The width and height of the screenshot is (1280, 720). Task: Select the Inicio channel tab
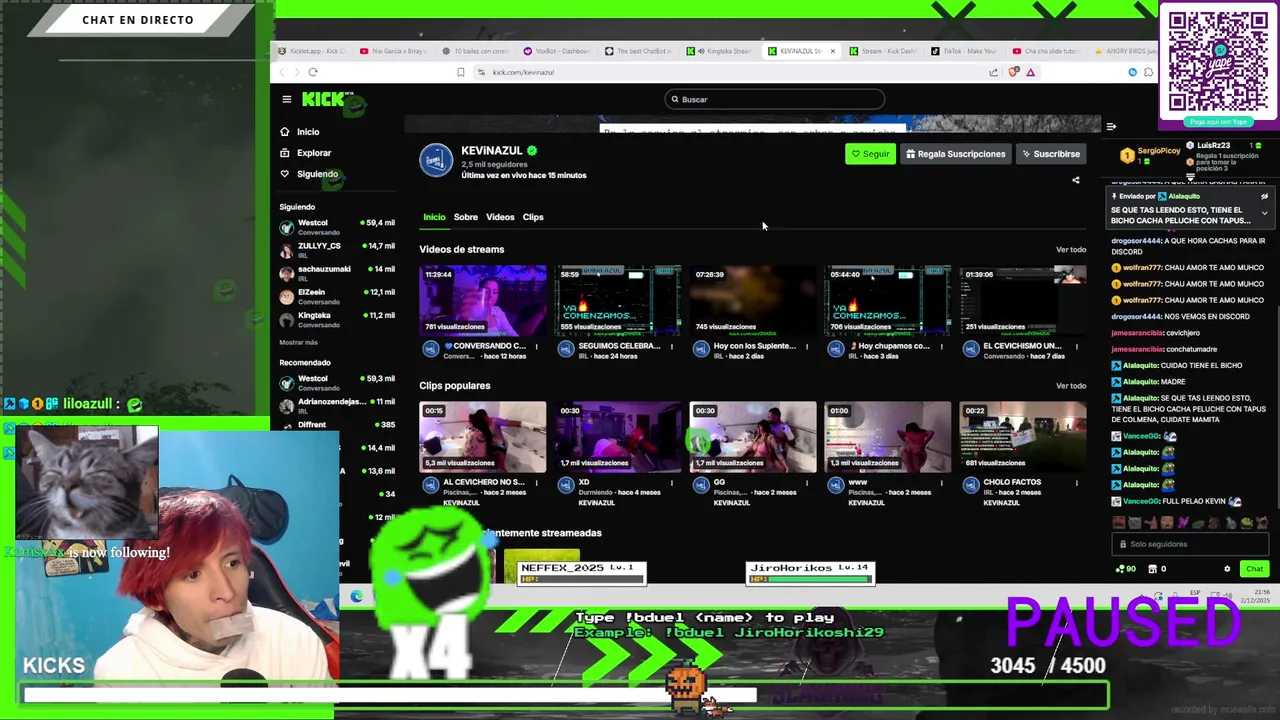[x=434, y=217]
